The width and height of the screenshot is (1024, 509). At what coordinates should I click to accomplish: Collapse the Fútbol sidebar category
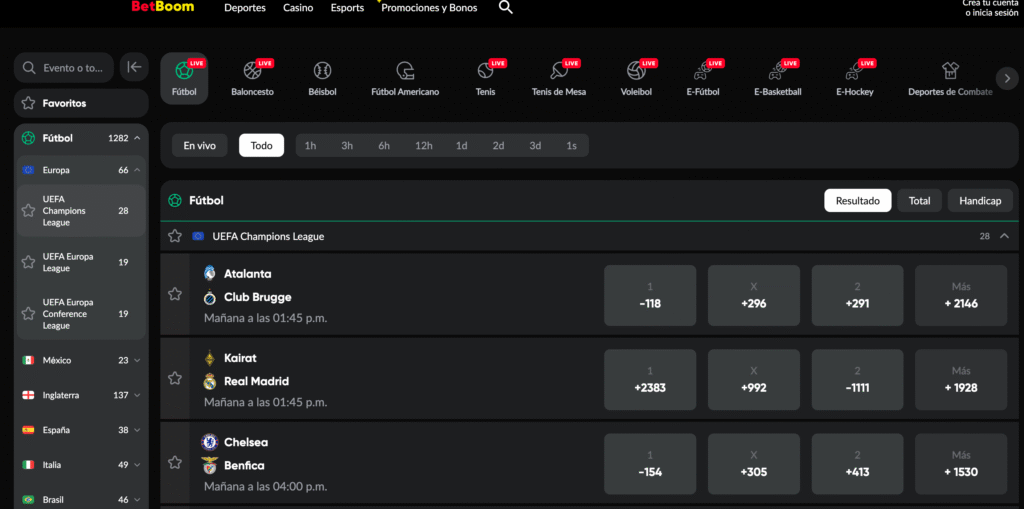point(137,138)
